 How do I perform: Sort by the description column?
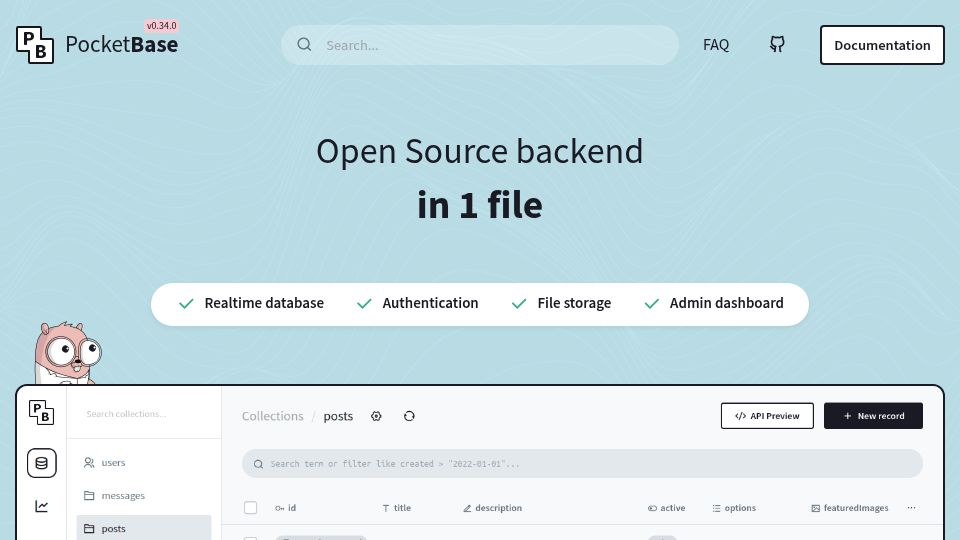coord(493,508)
